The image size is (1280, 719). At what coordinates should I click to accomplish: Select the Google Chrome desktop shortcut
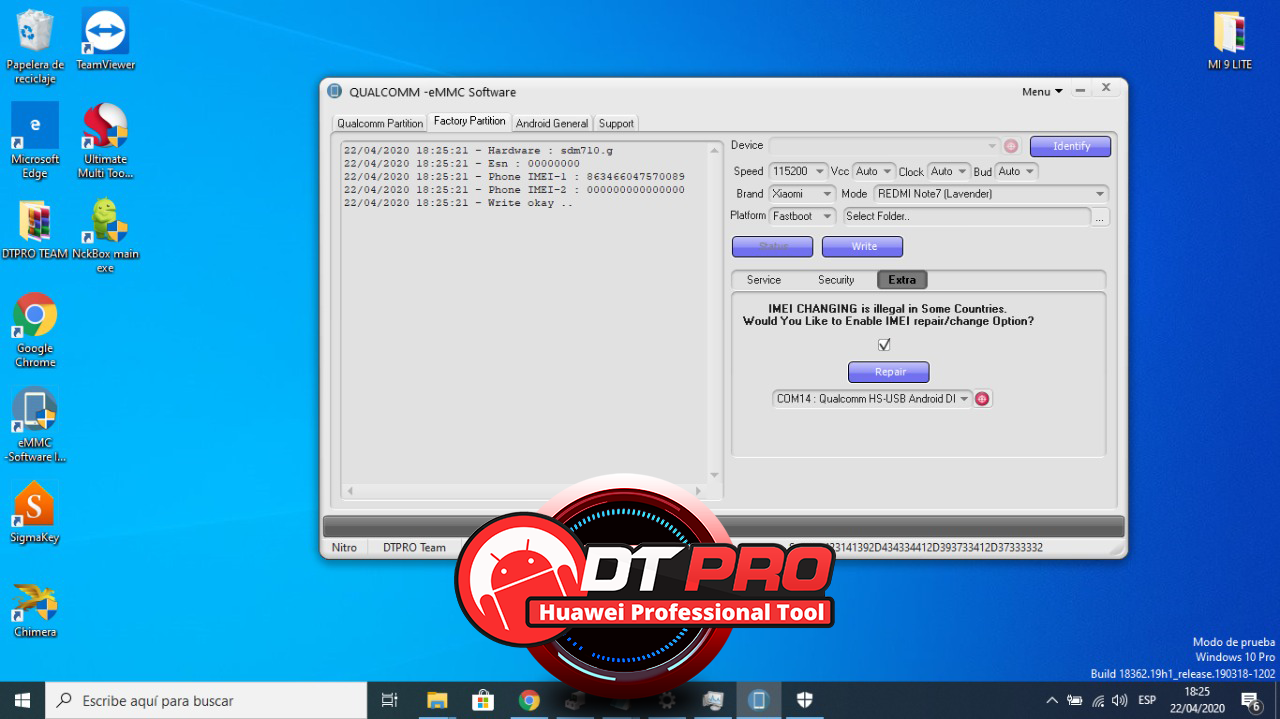pyautogui.click(x=35, y=330)
